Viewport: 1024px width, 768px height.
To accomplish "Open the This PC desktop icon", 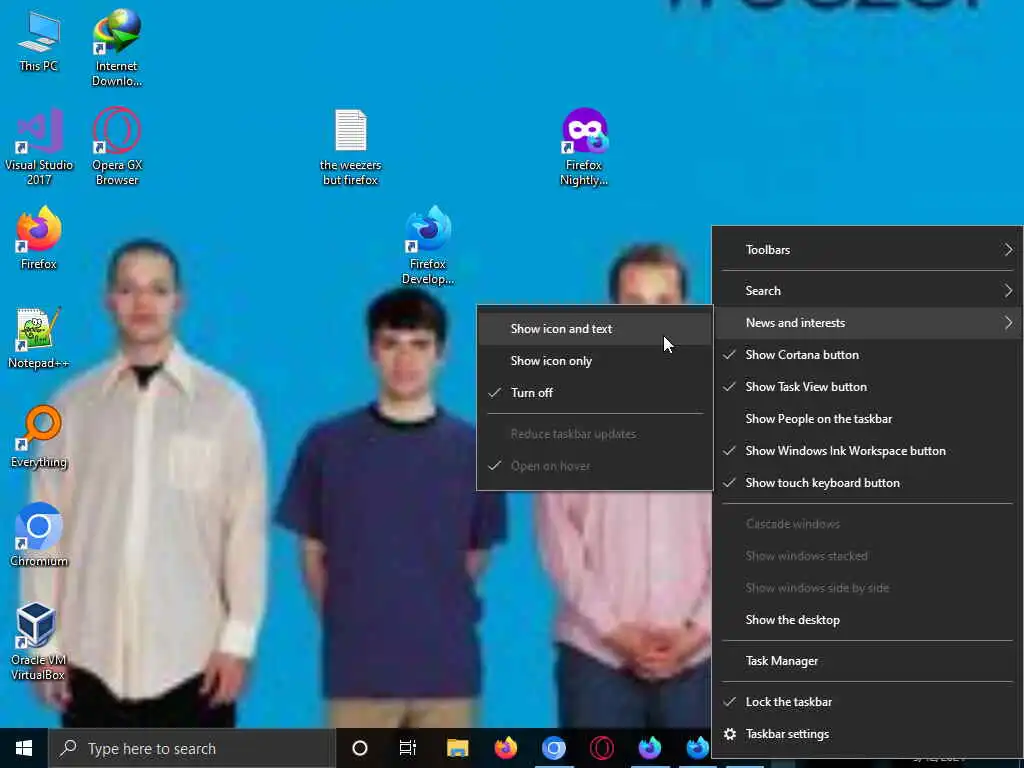I will pos(39,41).
